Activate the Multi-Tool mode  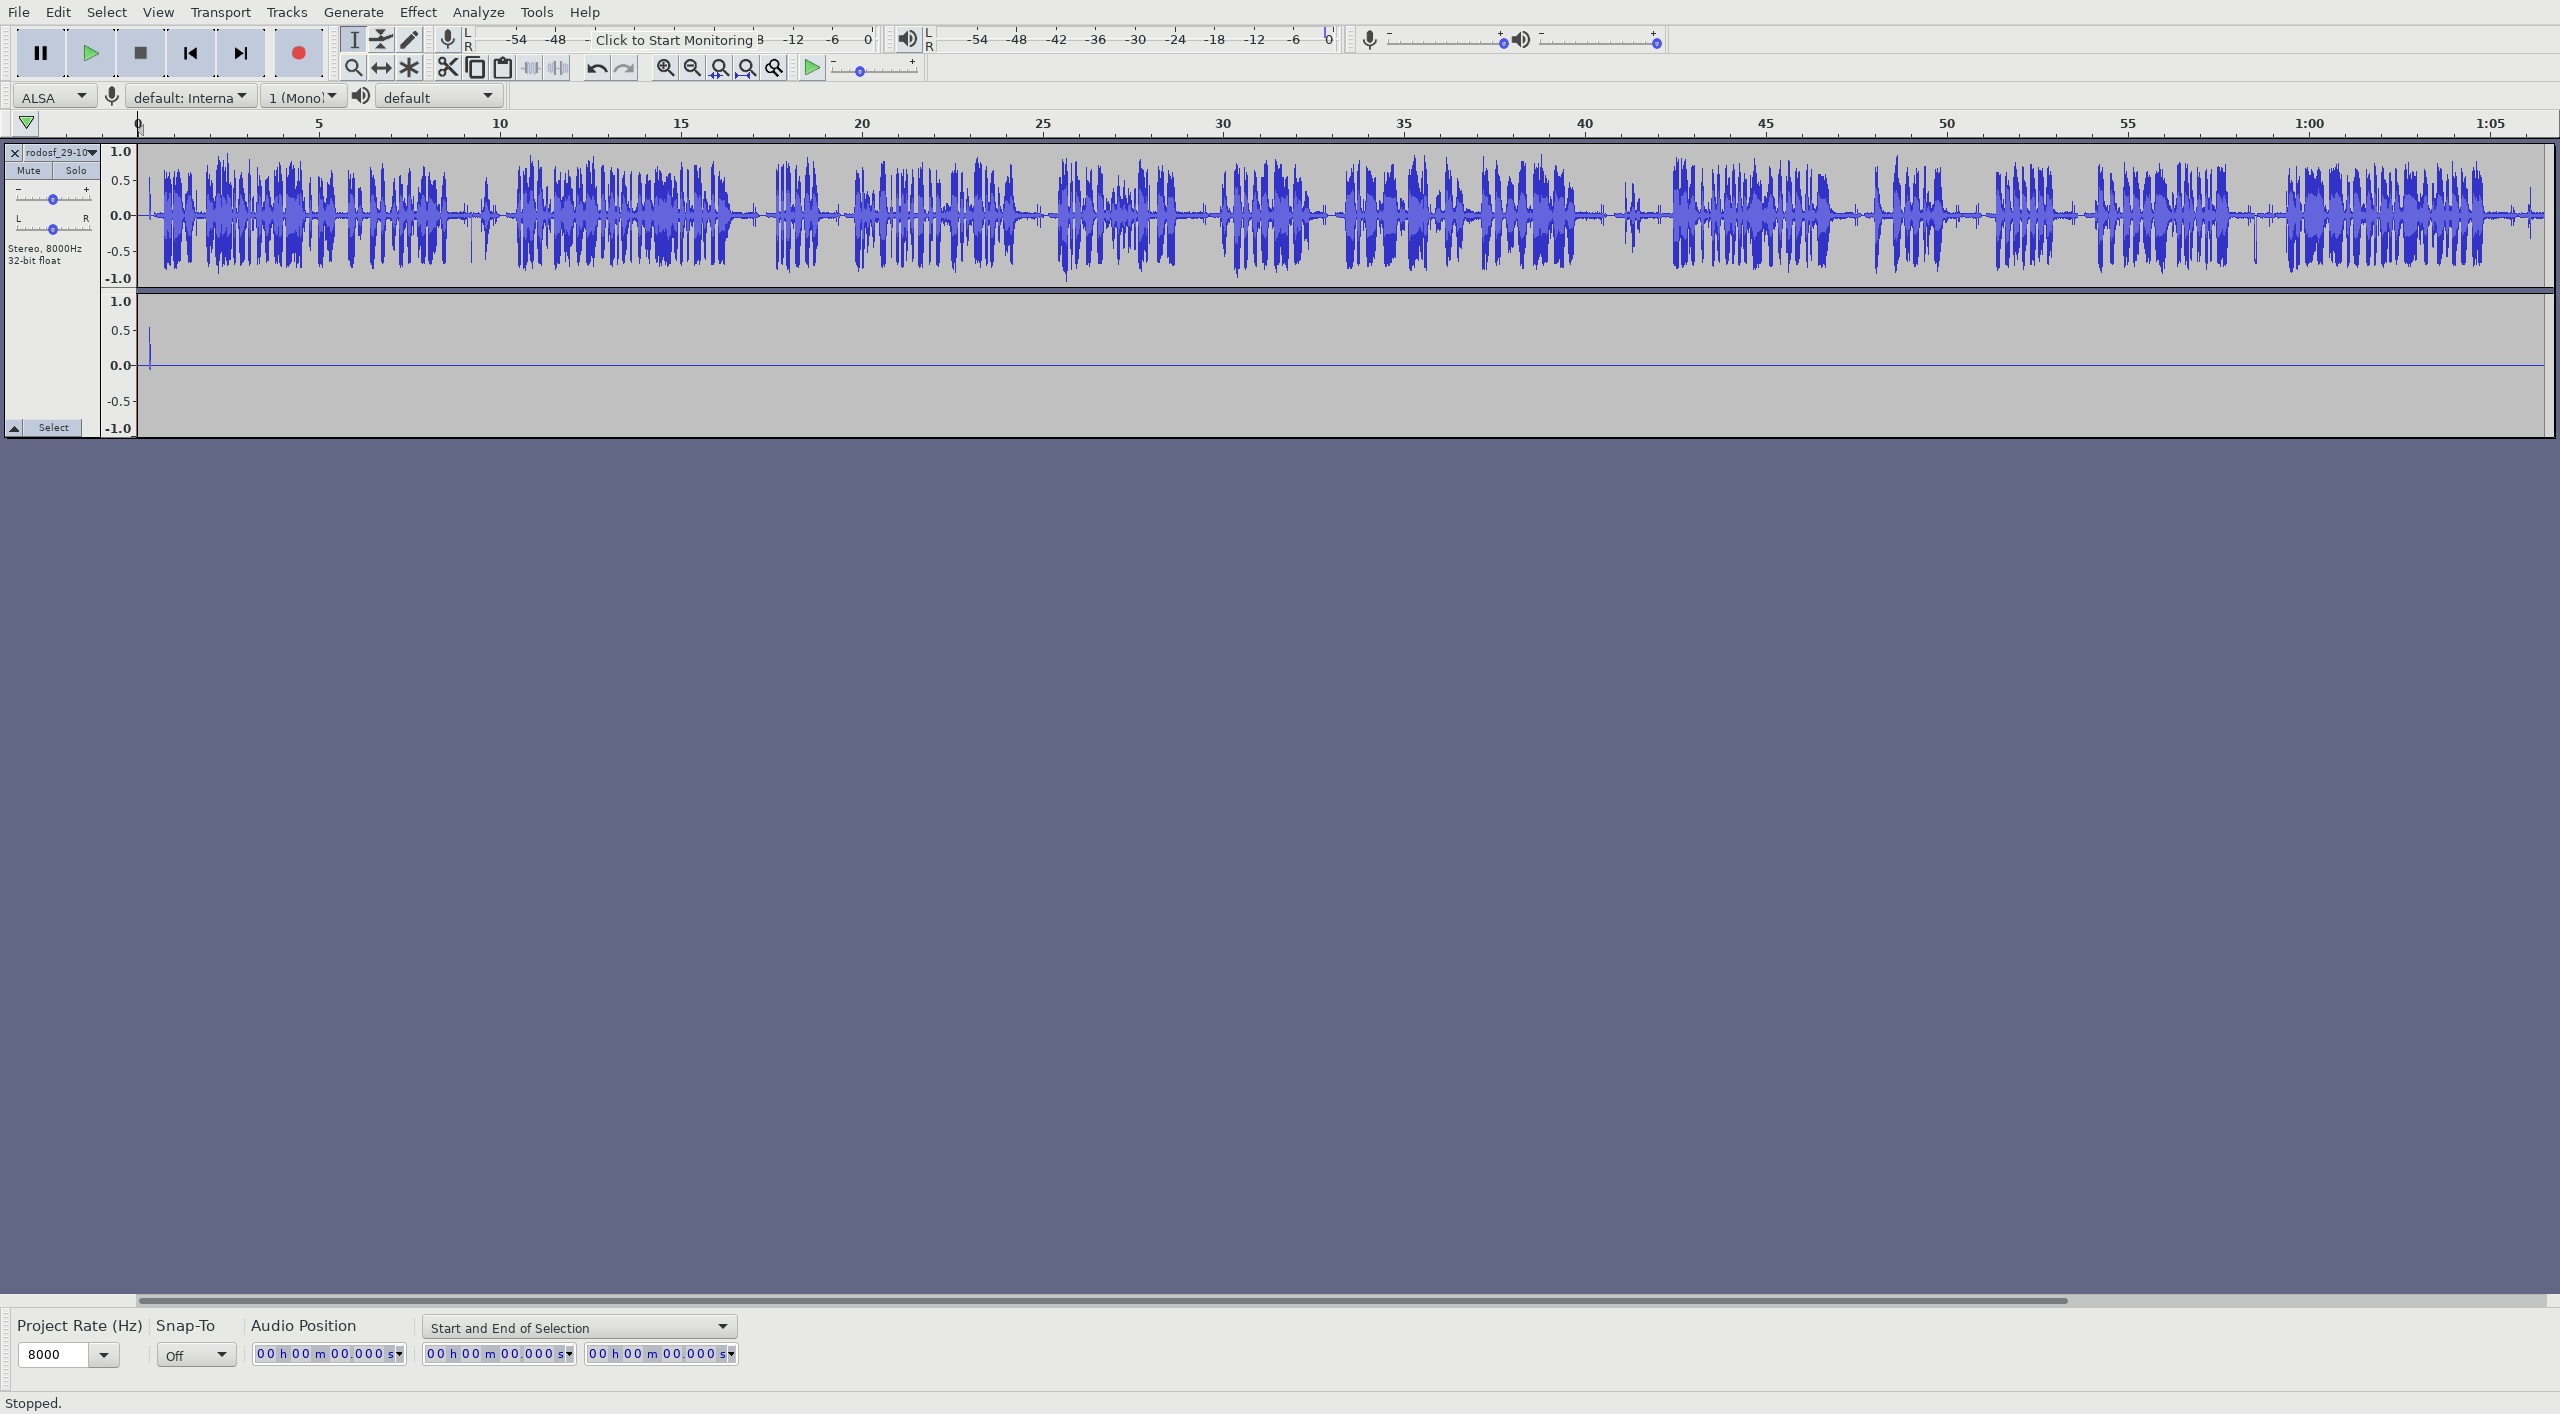pyautogui.click(x=409, y=68)
